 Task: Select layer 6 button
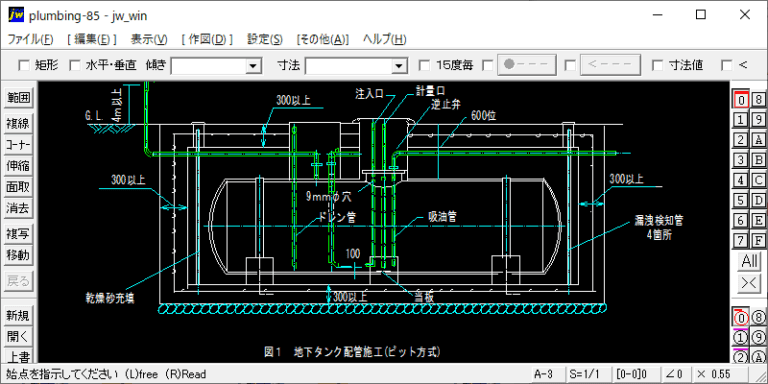click(742, 220)
